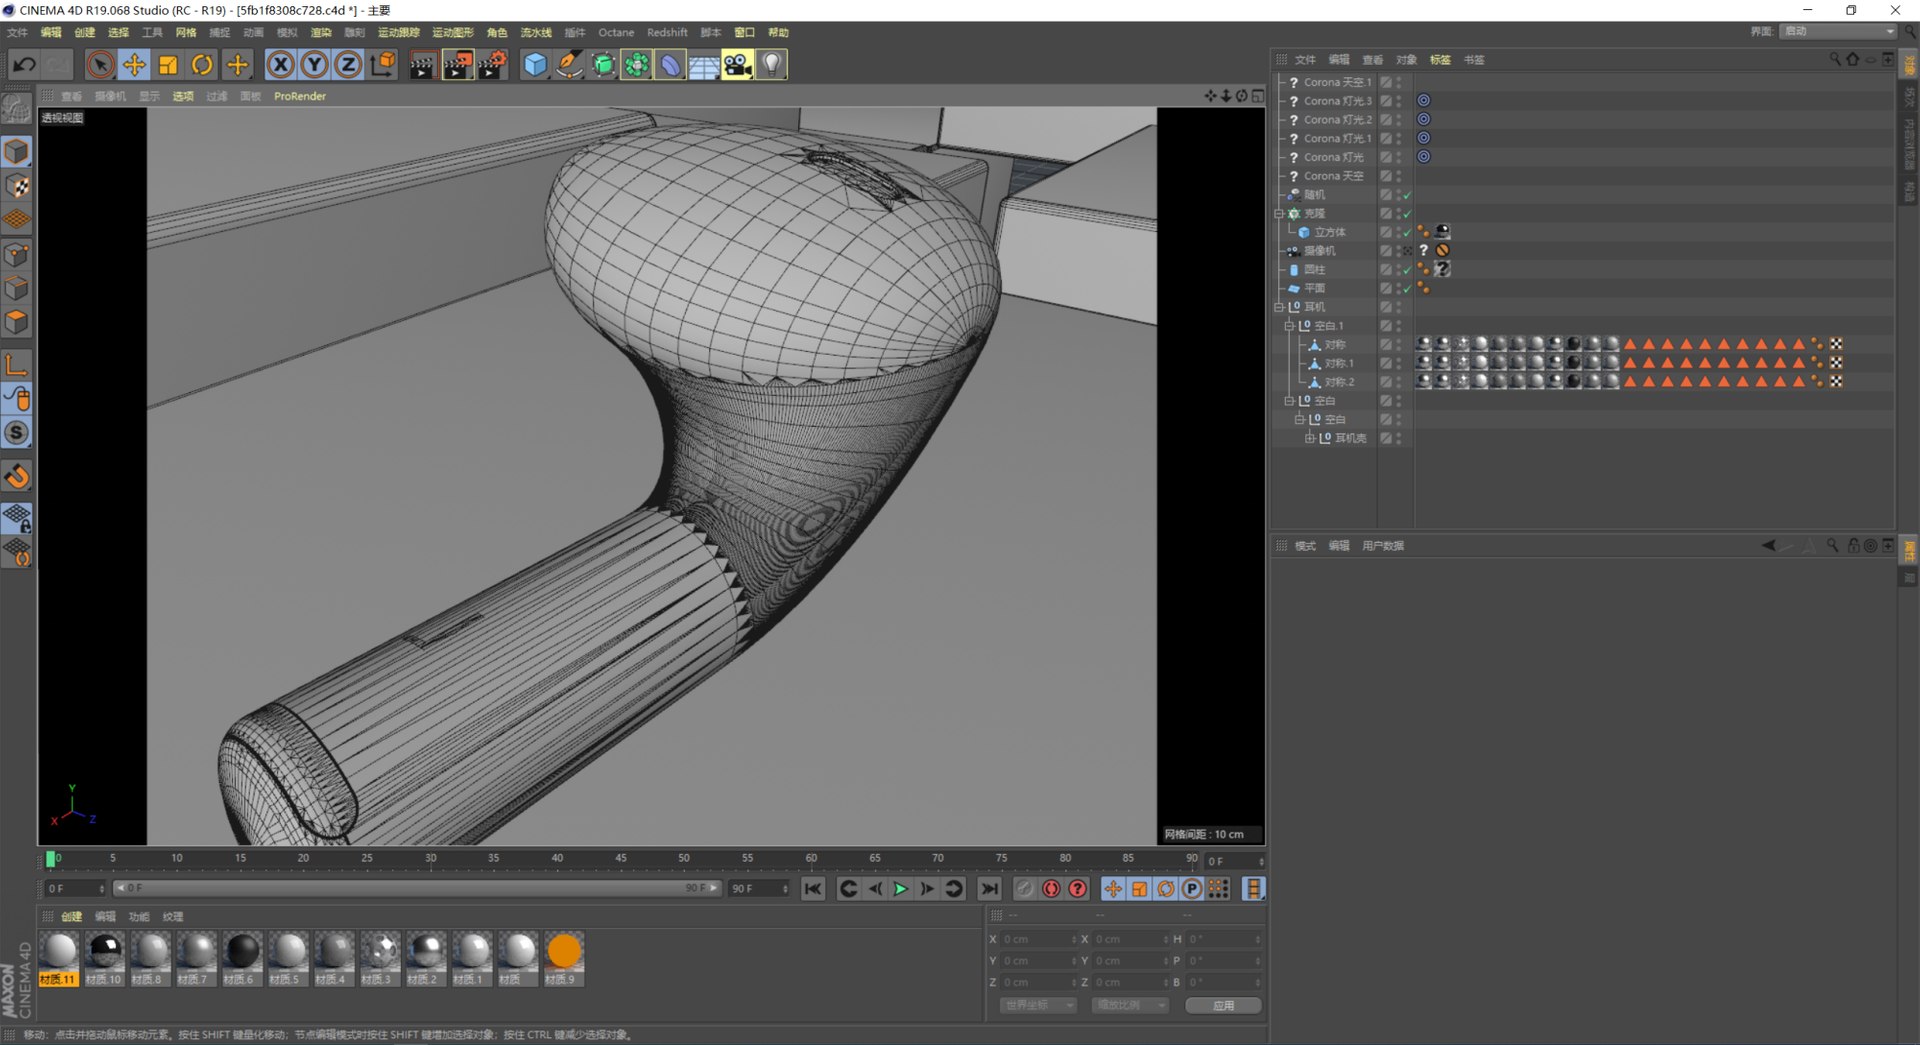This screenshot has height=1045, width=1920.
Task: Click the Camera object icon
Action: 738,65
